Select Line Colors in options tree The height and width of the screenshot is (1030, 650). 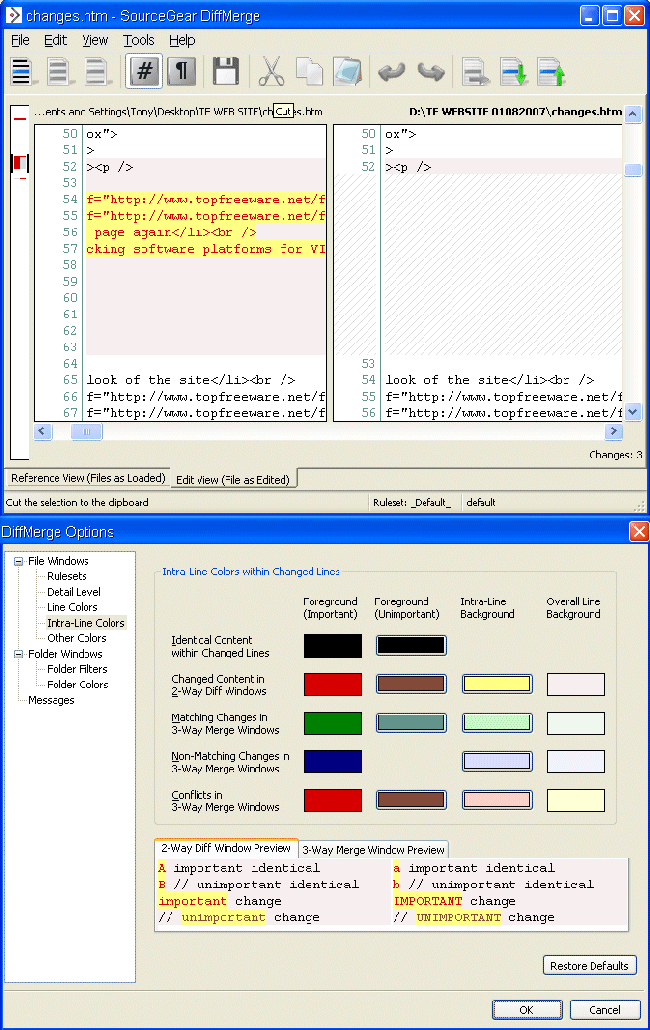[72, 607]
